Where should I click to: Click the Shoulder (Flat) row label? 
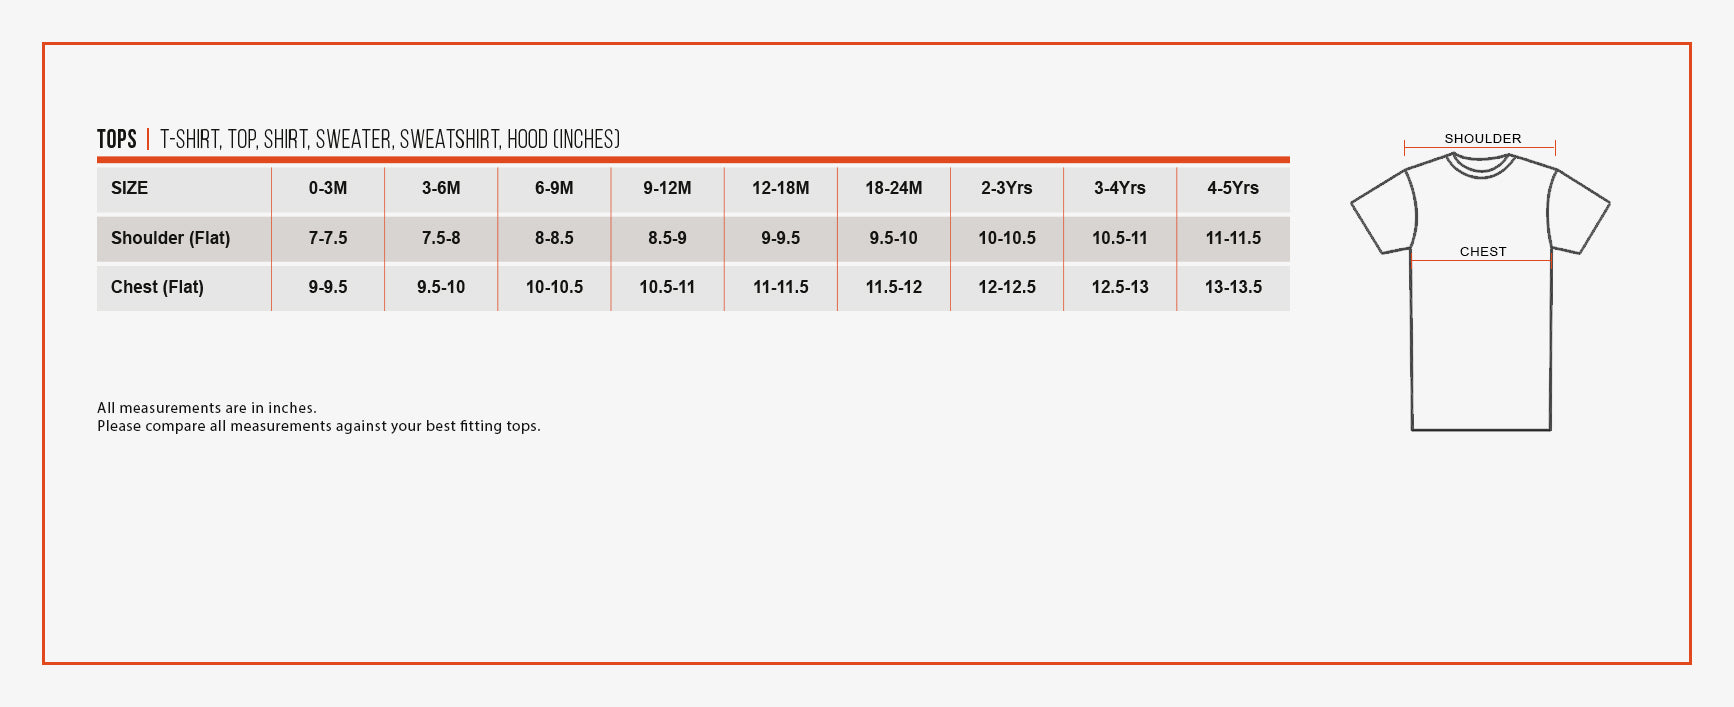pyautogui.click(x=170, y=238)
